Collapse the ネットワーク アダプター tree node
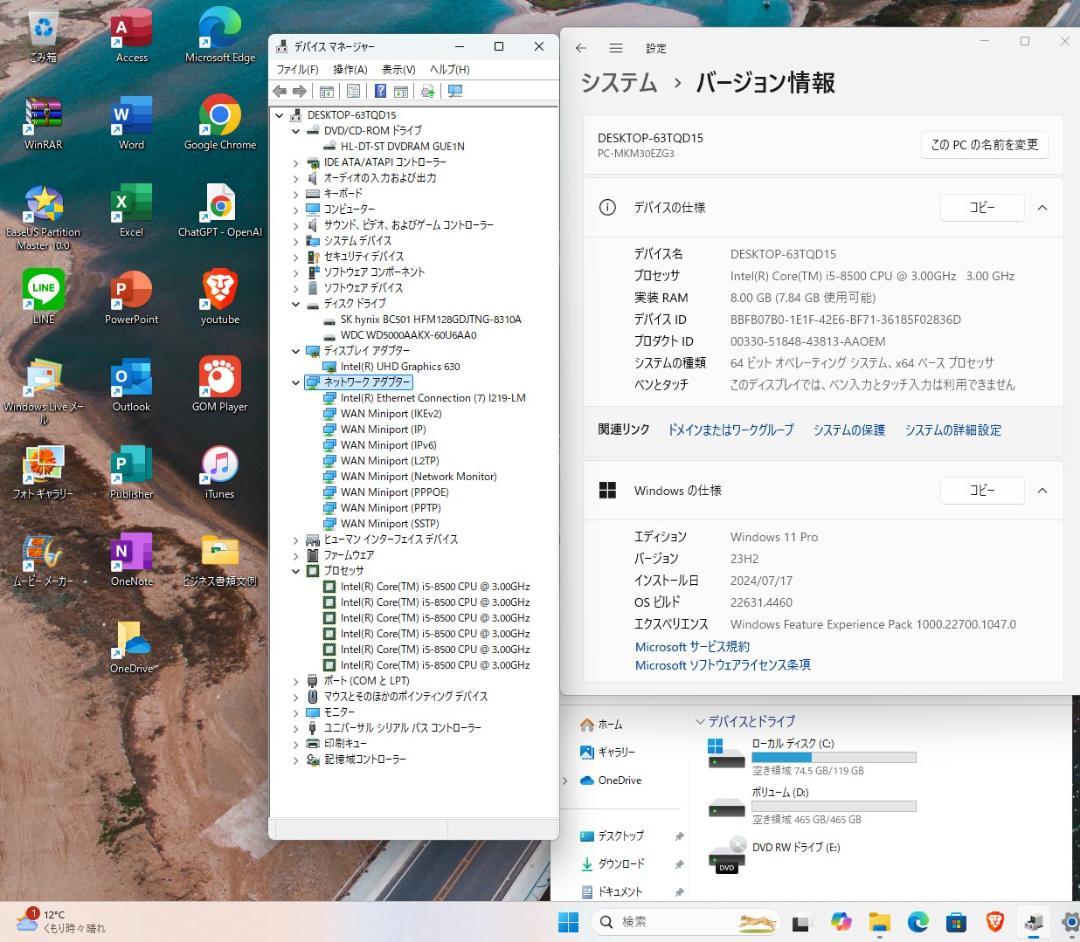Viewport: 1080px width, 942px height. 294,382
